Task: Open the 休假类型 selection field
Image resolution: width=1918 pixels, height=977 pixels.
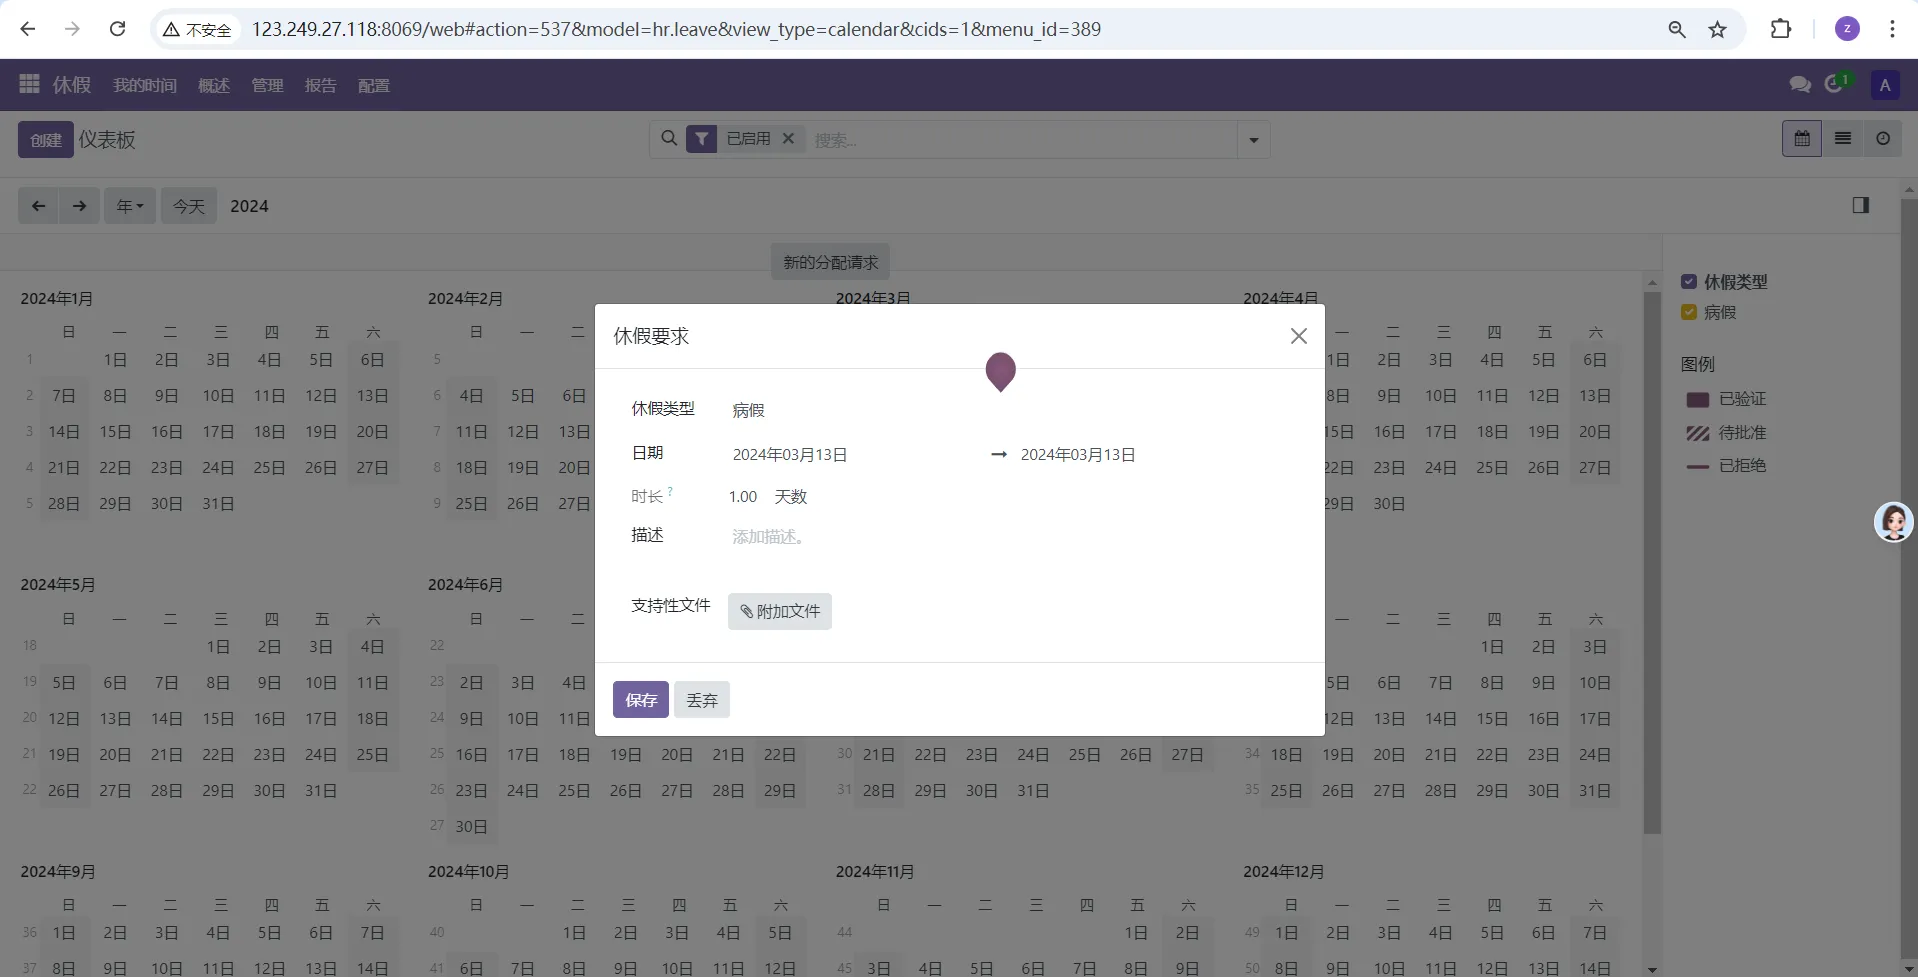Action: click(x=1010, y=410)
